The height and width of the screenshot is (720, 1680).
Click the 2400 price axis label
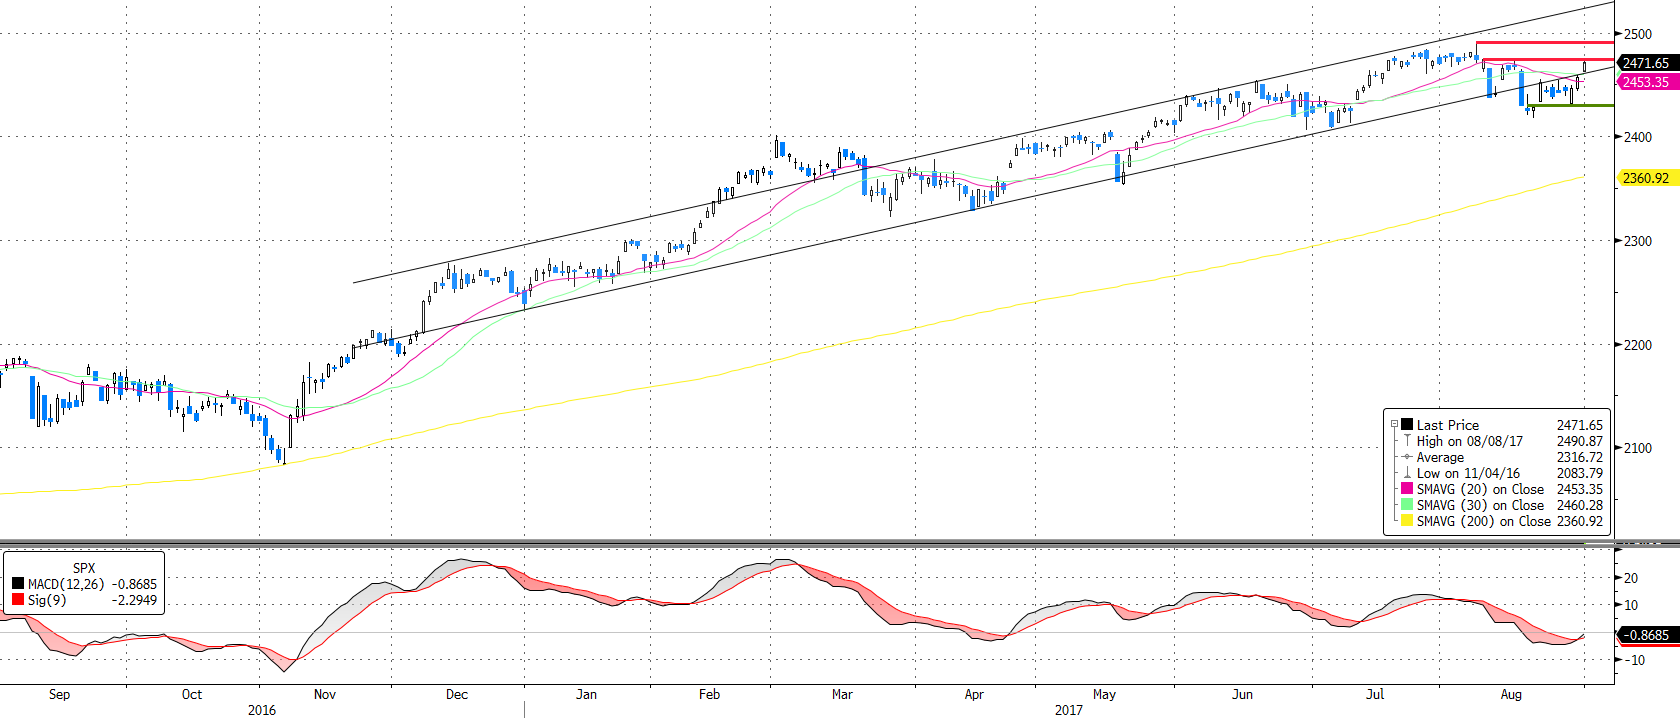[1638, 137]
